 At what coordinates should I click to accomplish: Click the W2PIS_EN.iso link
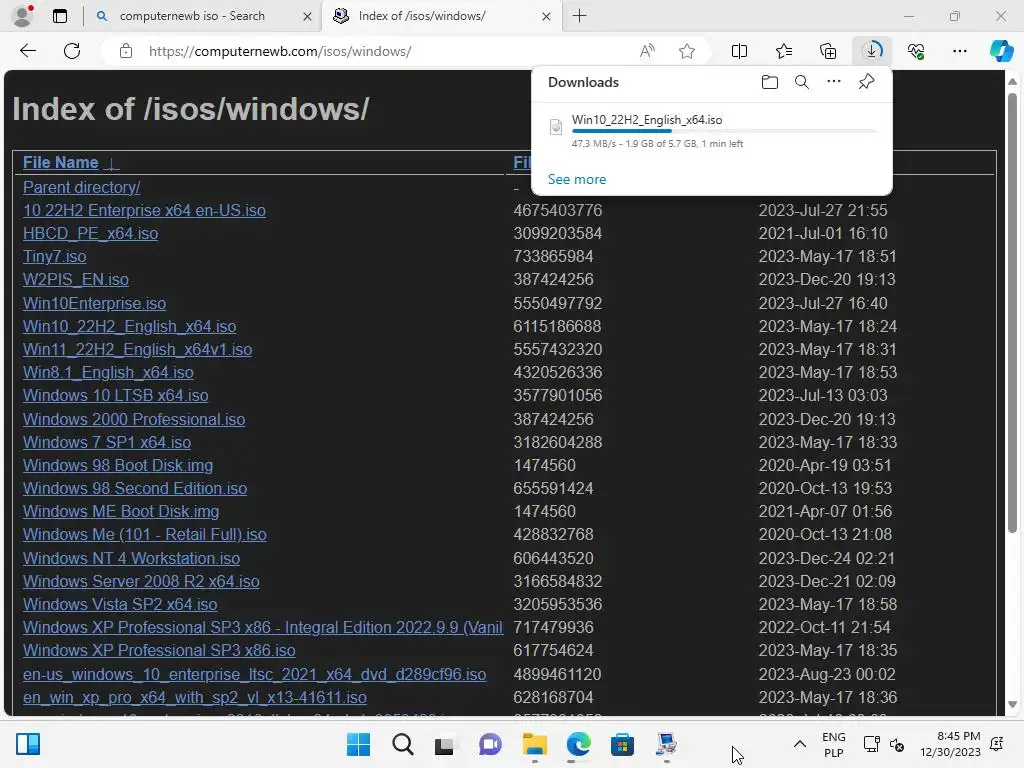[x=76, y=280]
